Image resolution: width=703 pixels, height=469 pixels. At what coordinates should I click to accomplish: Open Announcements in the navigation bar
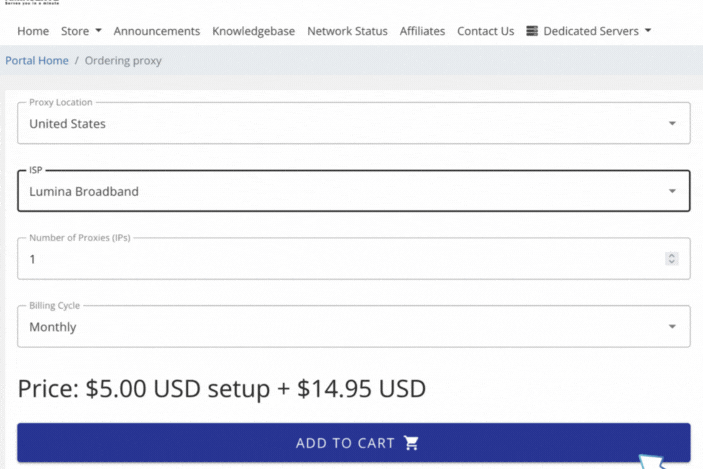coord(157,31)
